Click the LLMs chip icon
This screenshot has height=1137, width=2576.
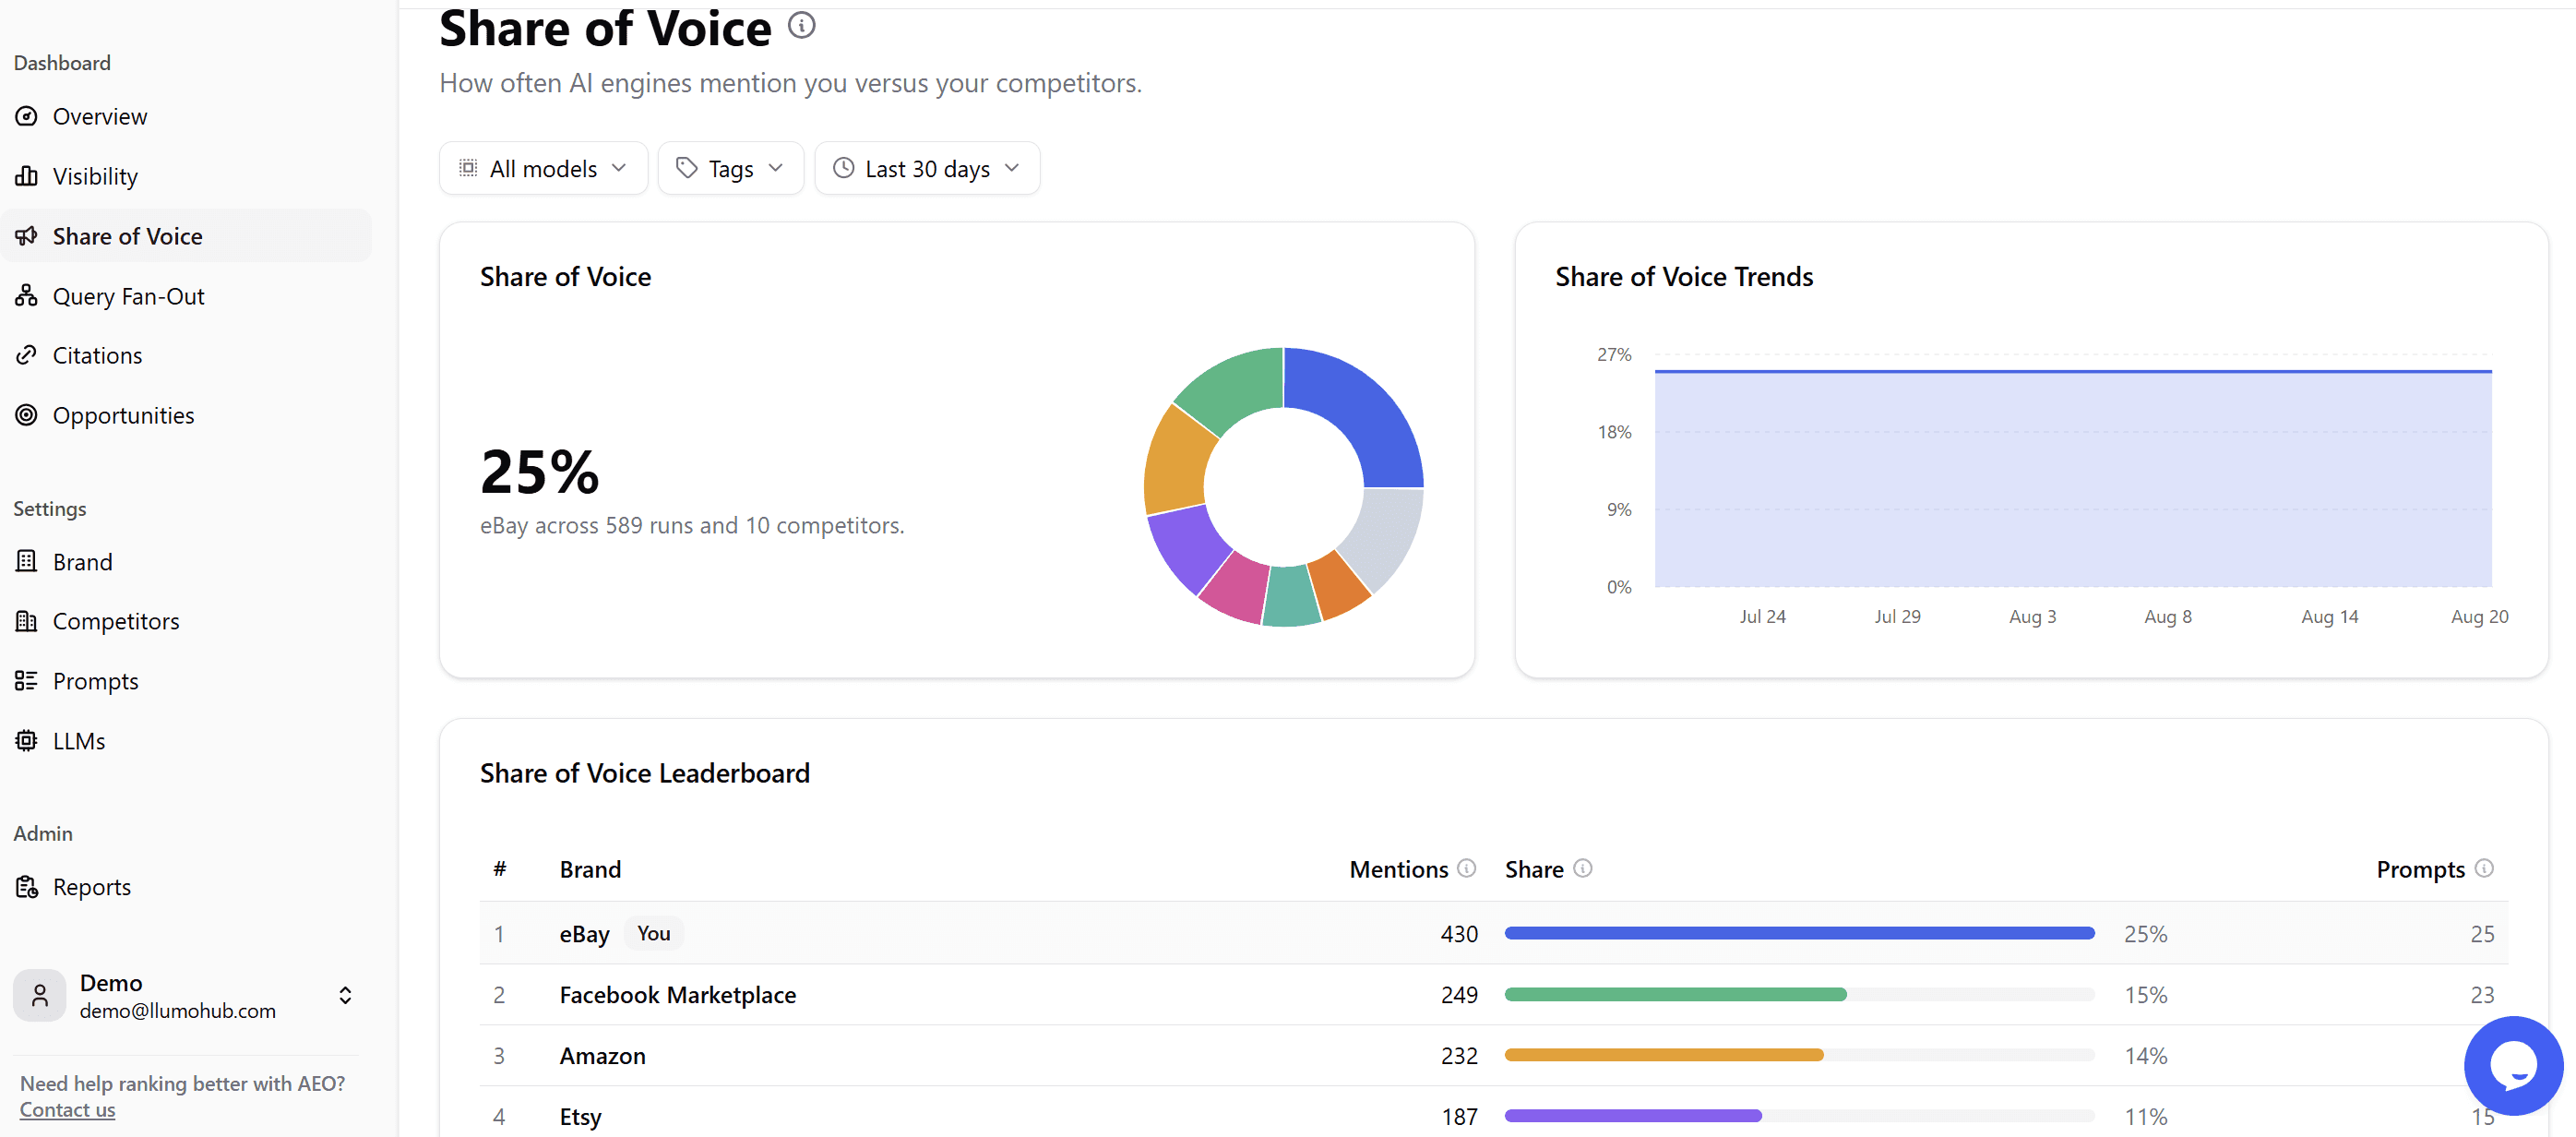pyautogui.click(x=27, y=741)
